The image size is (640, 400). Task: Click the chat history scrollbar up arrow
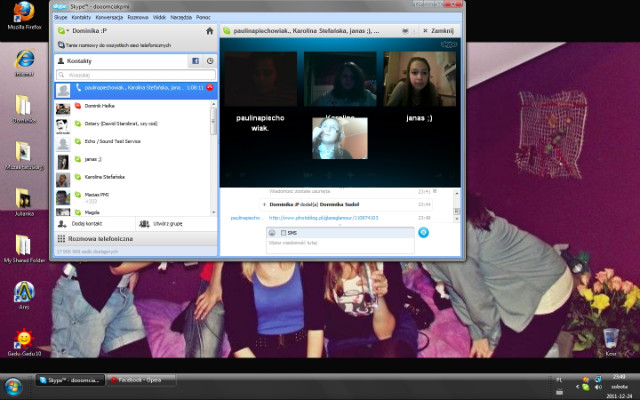(x=456, y=193)
